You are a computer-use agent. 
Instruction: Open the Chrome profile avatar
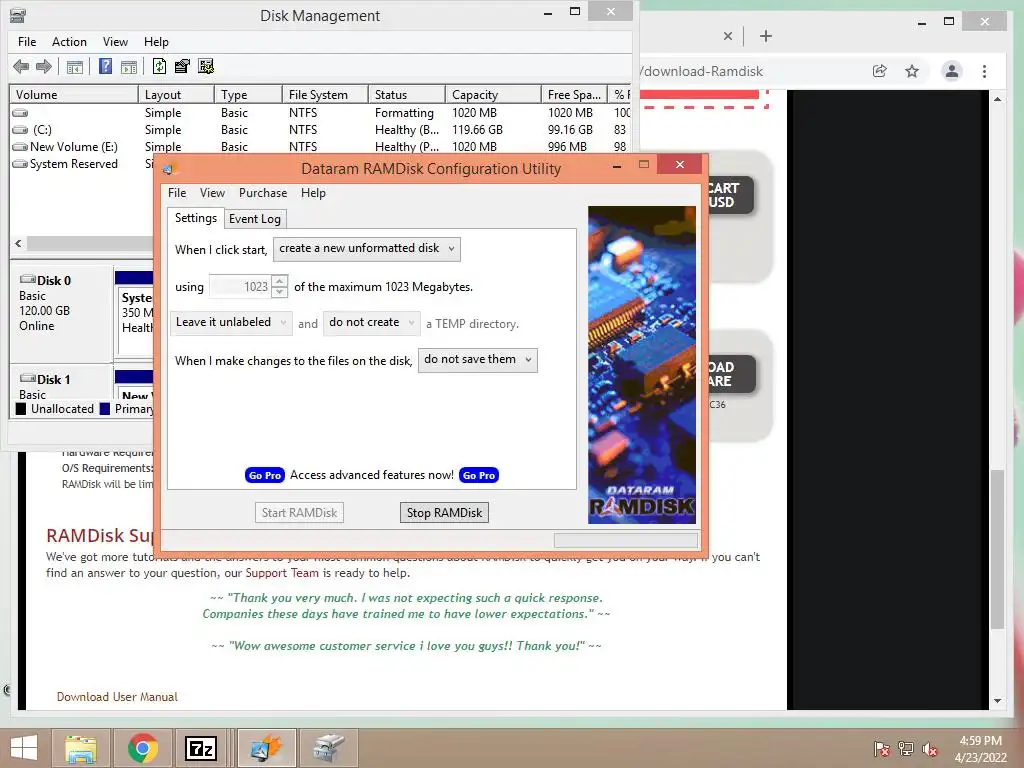(952, 71)
